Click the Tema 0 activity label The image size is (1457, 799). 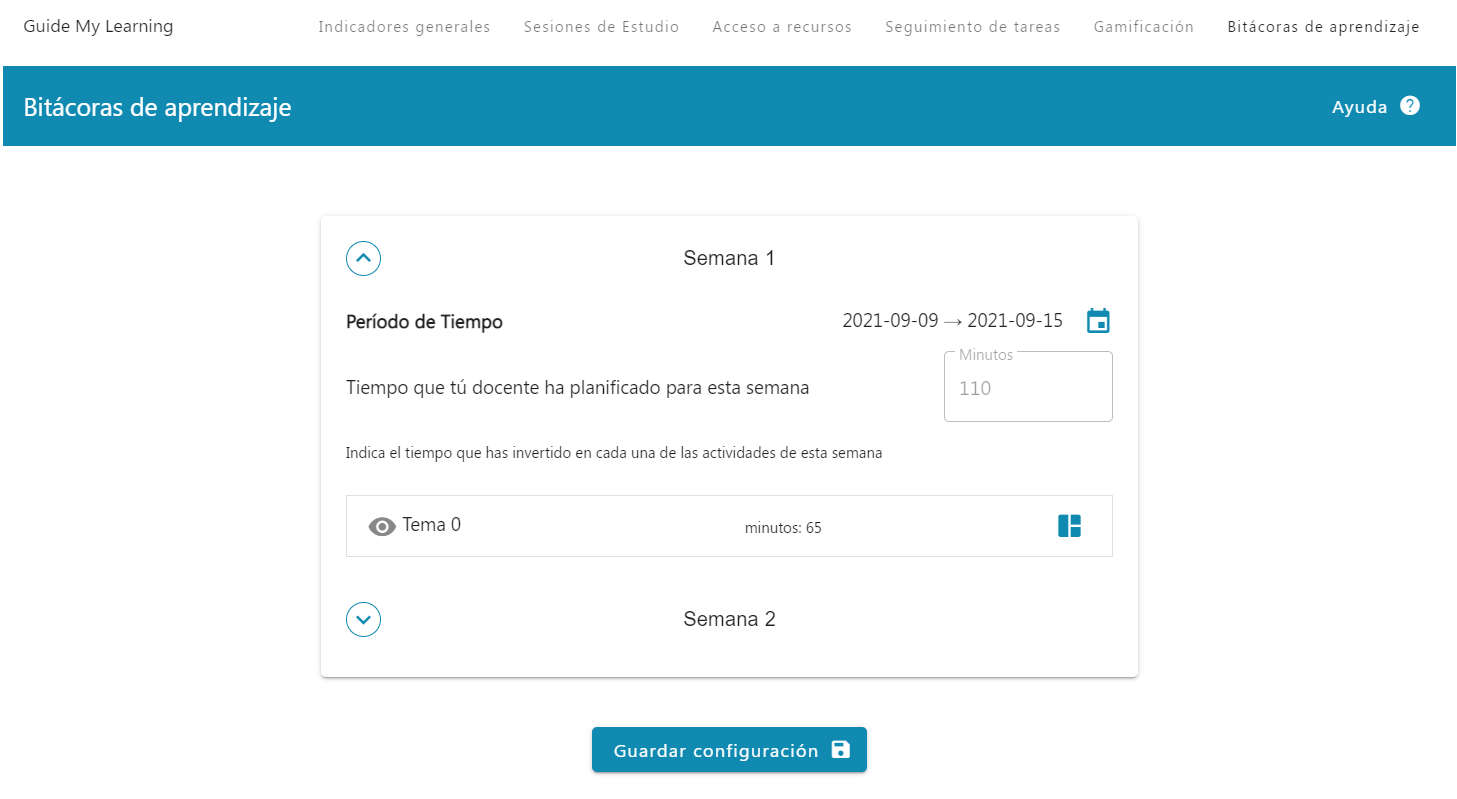point(432,525)
